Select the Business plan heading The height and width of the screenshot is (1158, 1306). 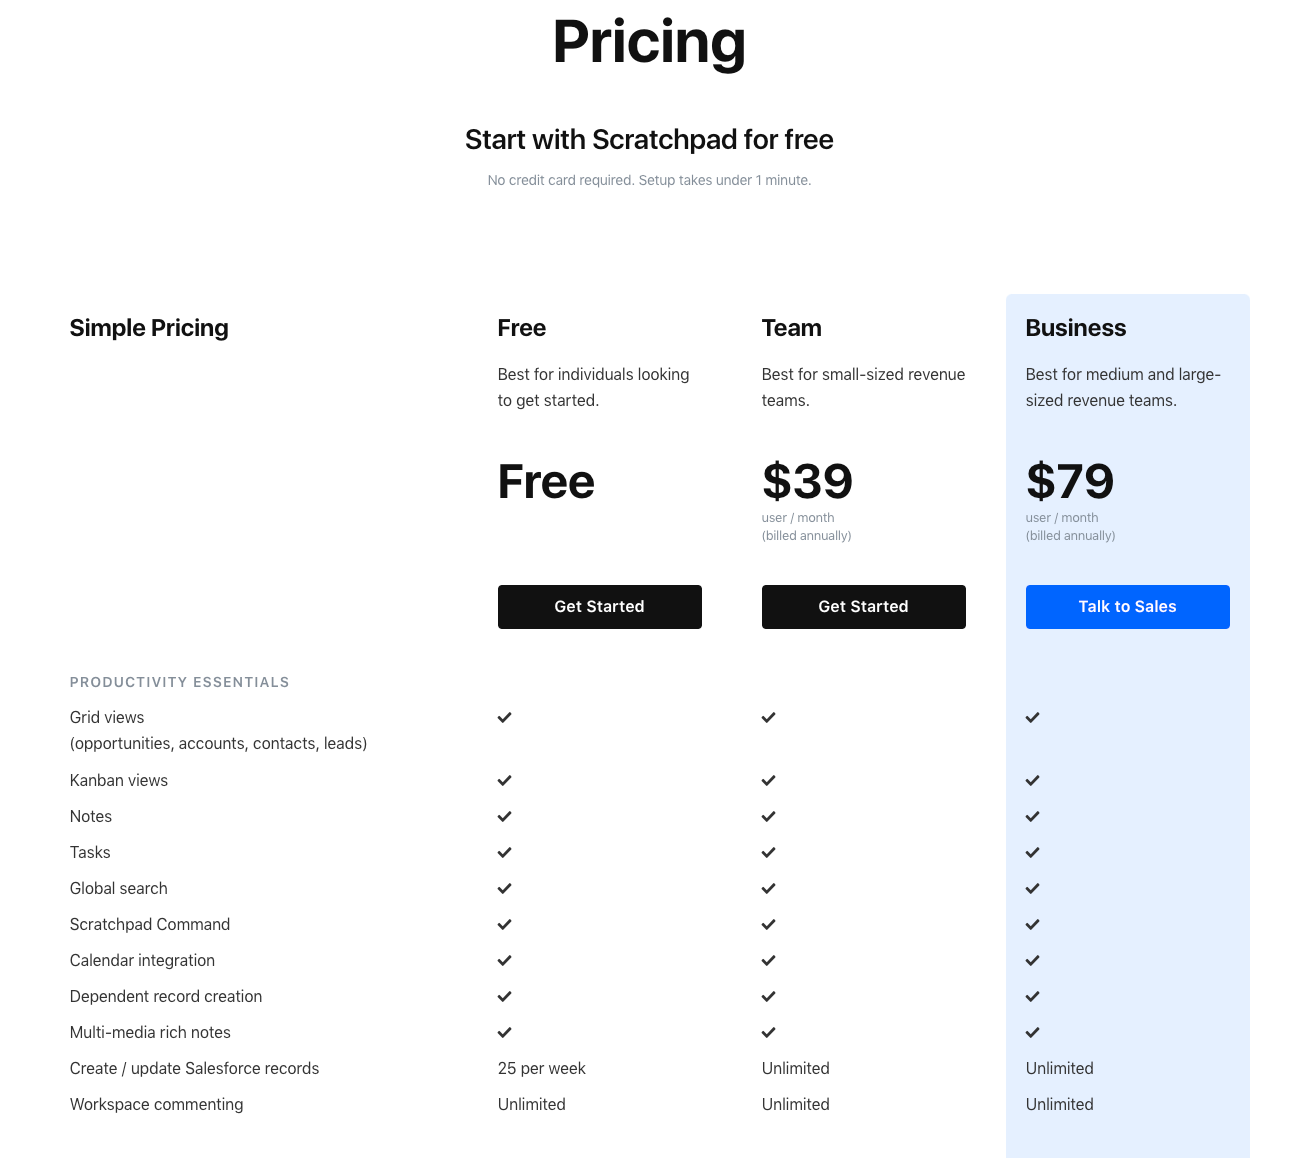[1075, 327]
